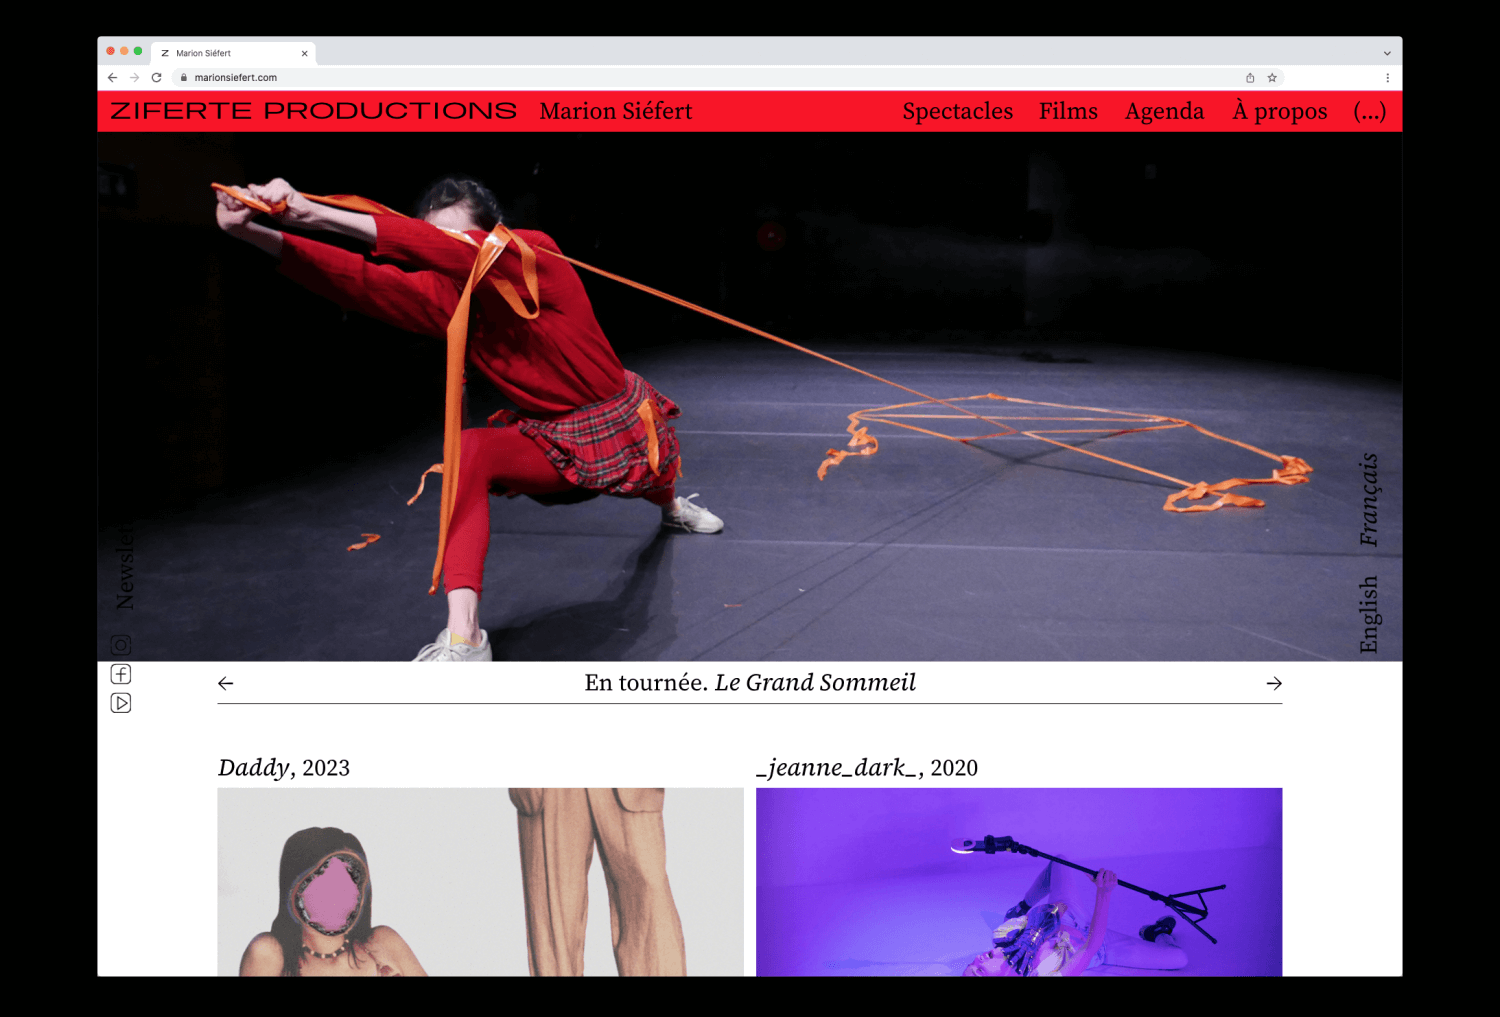Open the _jeanne_dark_ purple thumbnail image
The width and height of the screenshot is (1500, 1017).
[x=1019, y=882]
